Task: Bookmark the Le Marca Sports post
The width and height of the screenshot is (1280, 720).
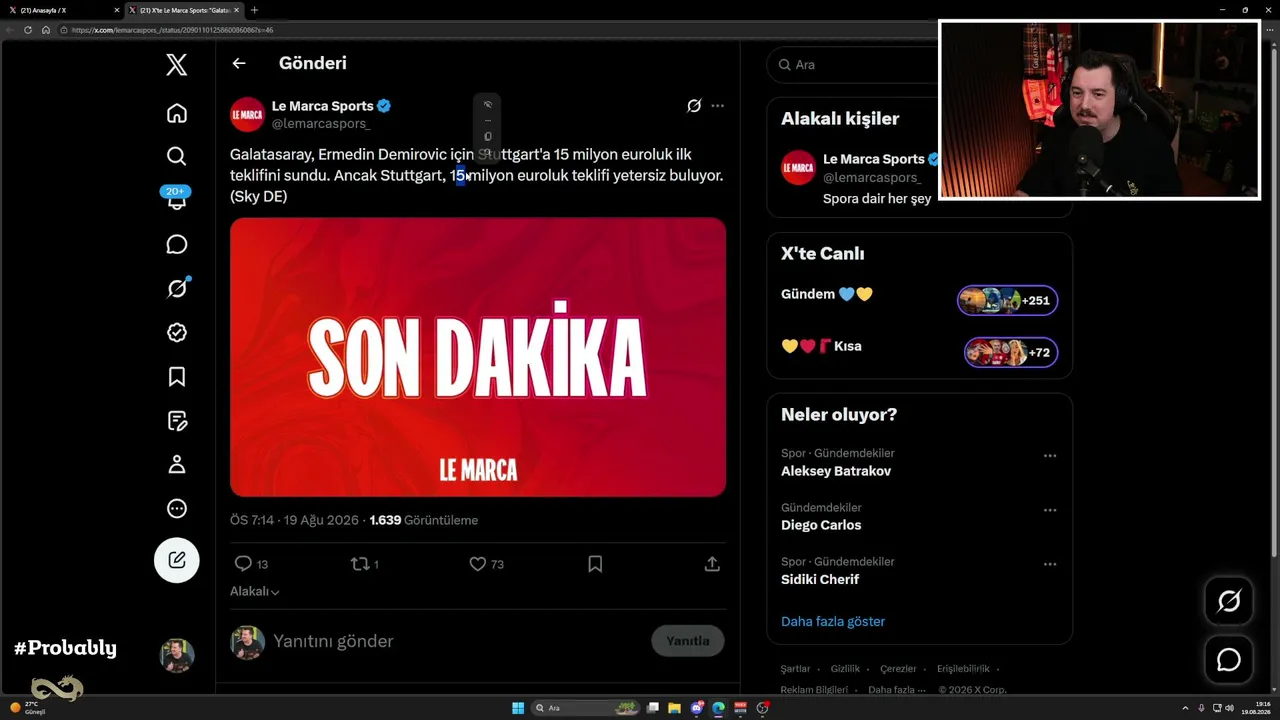Action: pos(595,564)
